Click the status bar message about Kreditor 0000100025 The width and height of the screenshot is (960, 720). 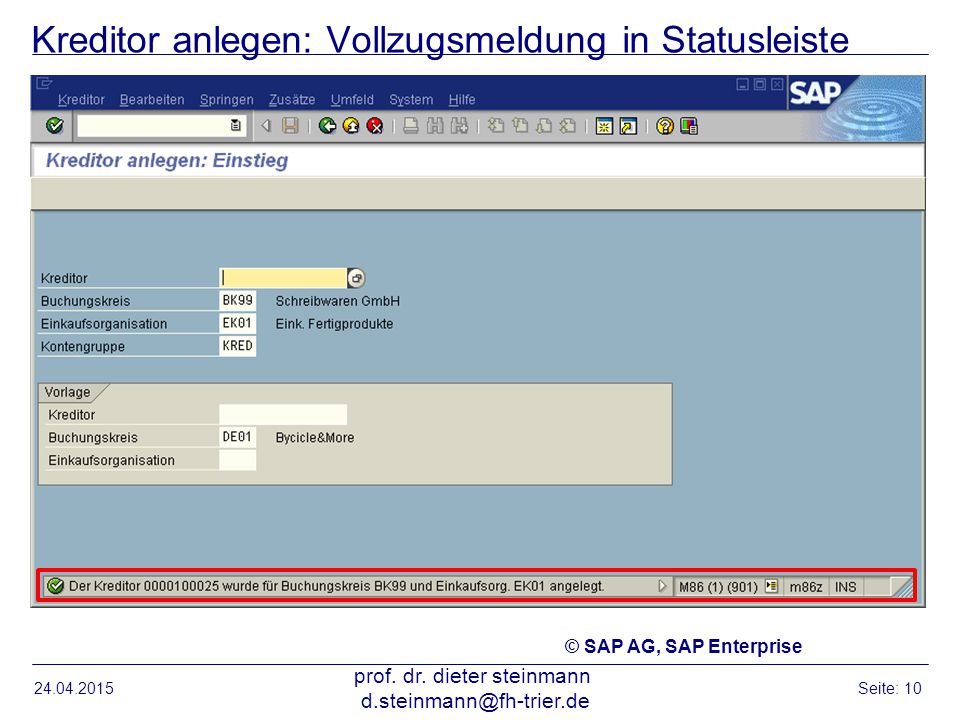tap(336, 586)
